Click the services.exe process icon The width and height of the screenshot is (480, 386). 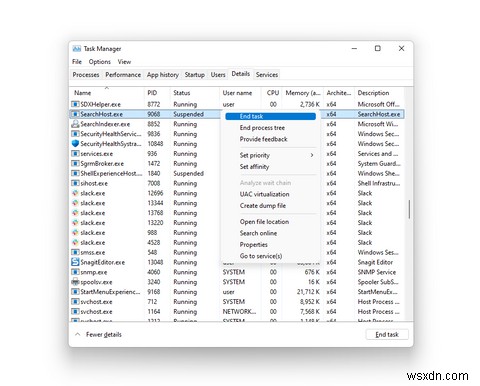coord(75,154)
